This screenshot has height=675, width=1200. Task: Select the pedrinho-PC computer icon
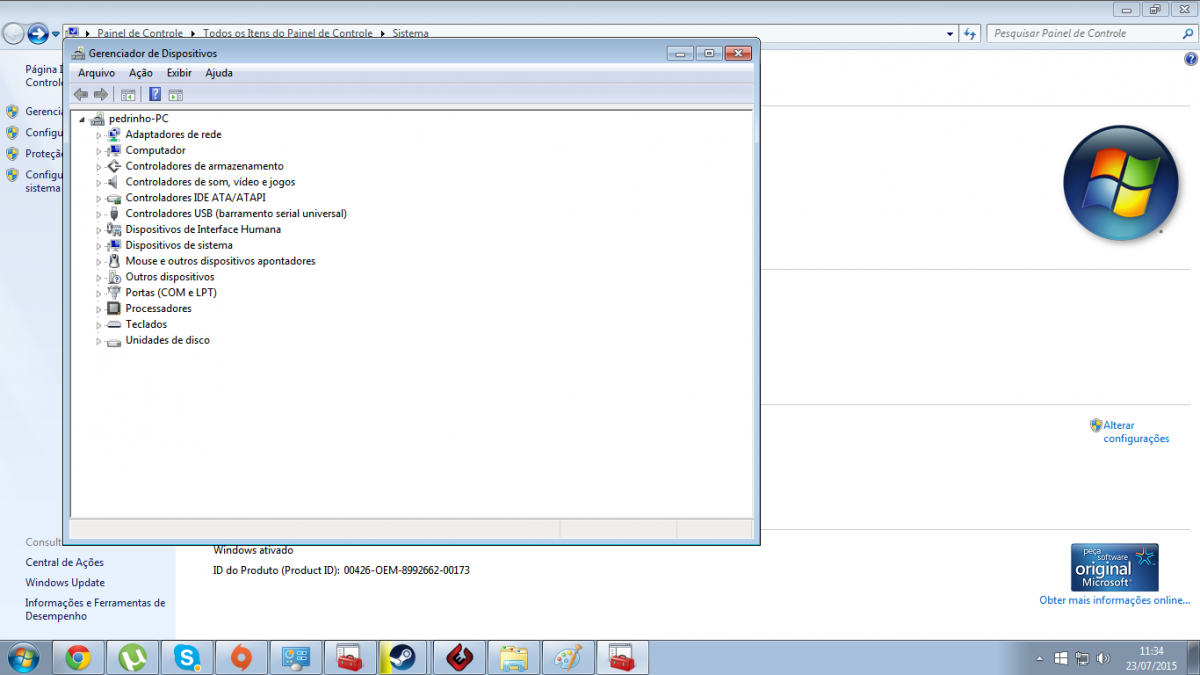[98, 118]
